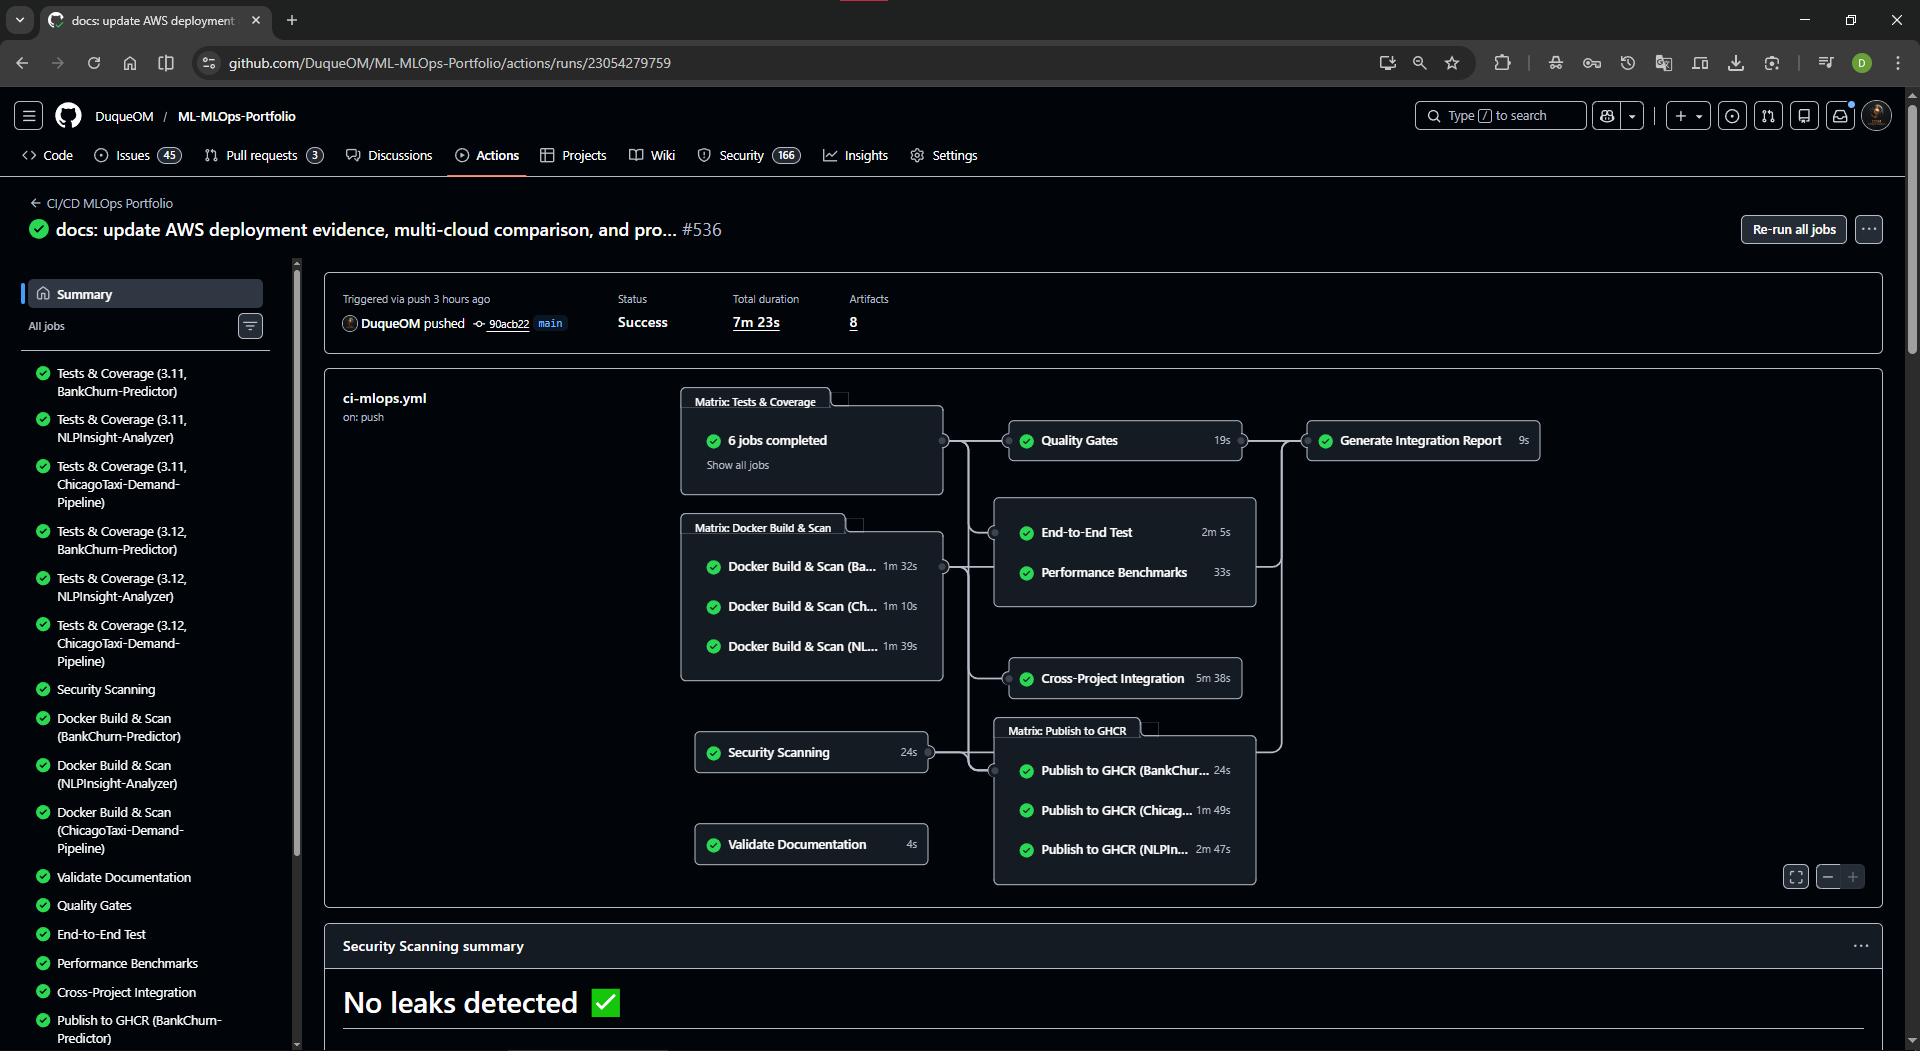Open Security Scanning summary options menu
The width and height of the screenshot is (1920, 1051).
[x=1860, y=946]
